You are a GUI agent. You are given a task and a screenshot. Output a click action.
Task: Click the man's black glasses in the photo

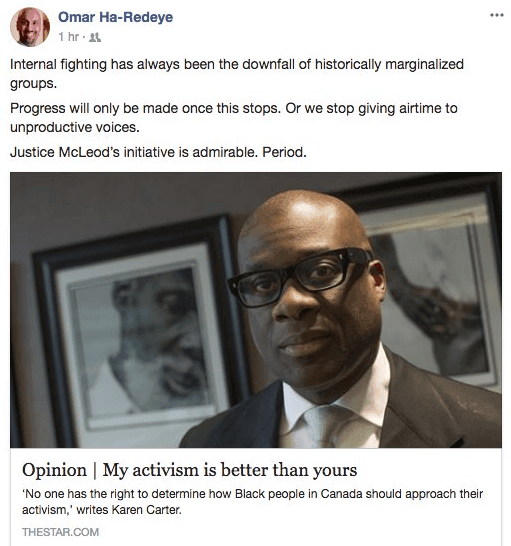tap(300, 276)
